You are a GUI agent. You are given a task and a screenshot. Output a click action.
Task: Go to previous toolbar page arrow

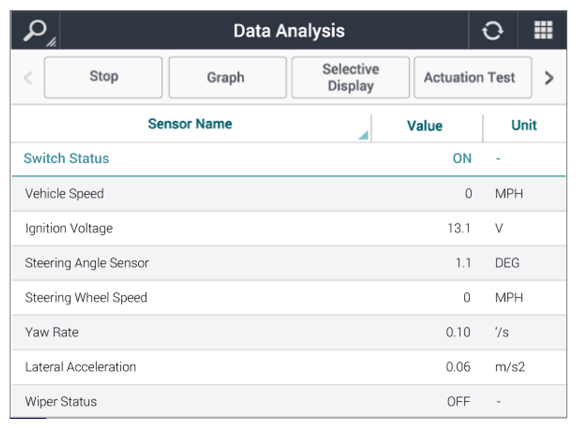28,78
